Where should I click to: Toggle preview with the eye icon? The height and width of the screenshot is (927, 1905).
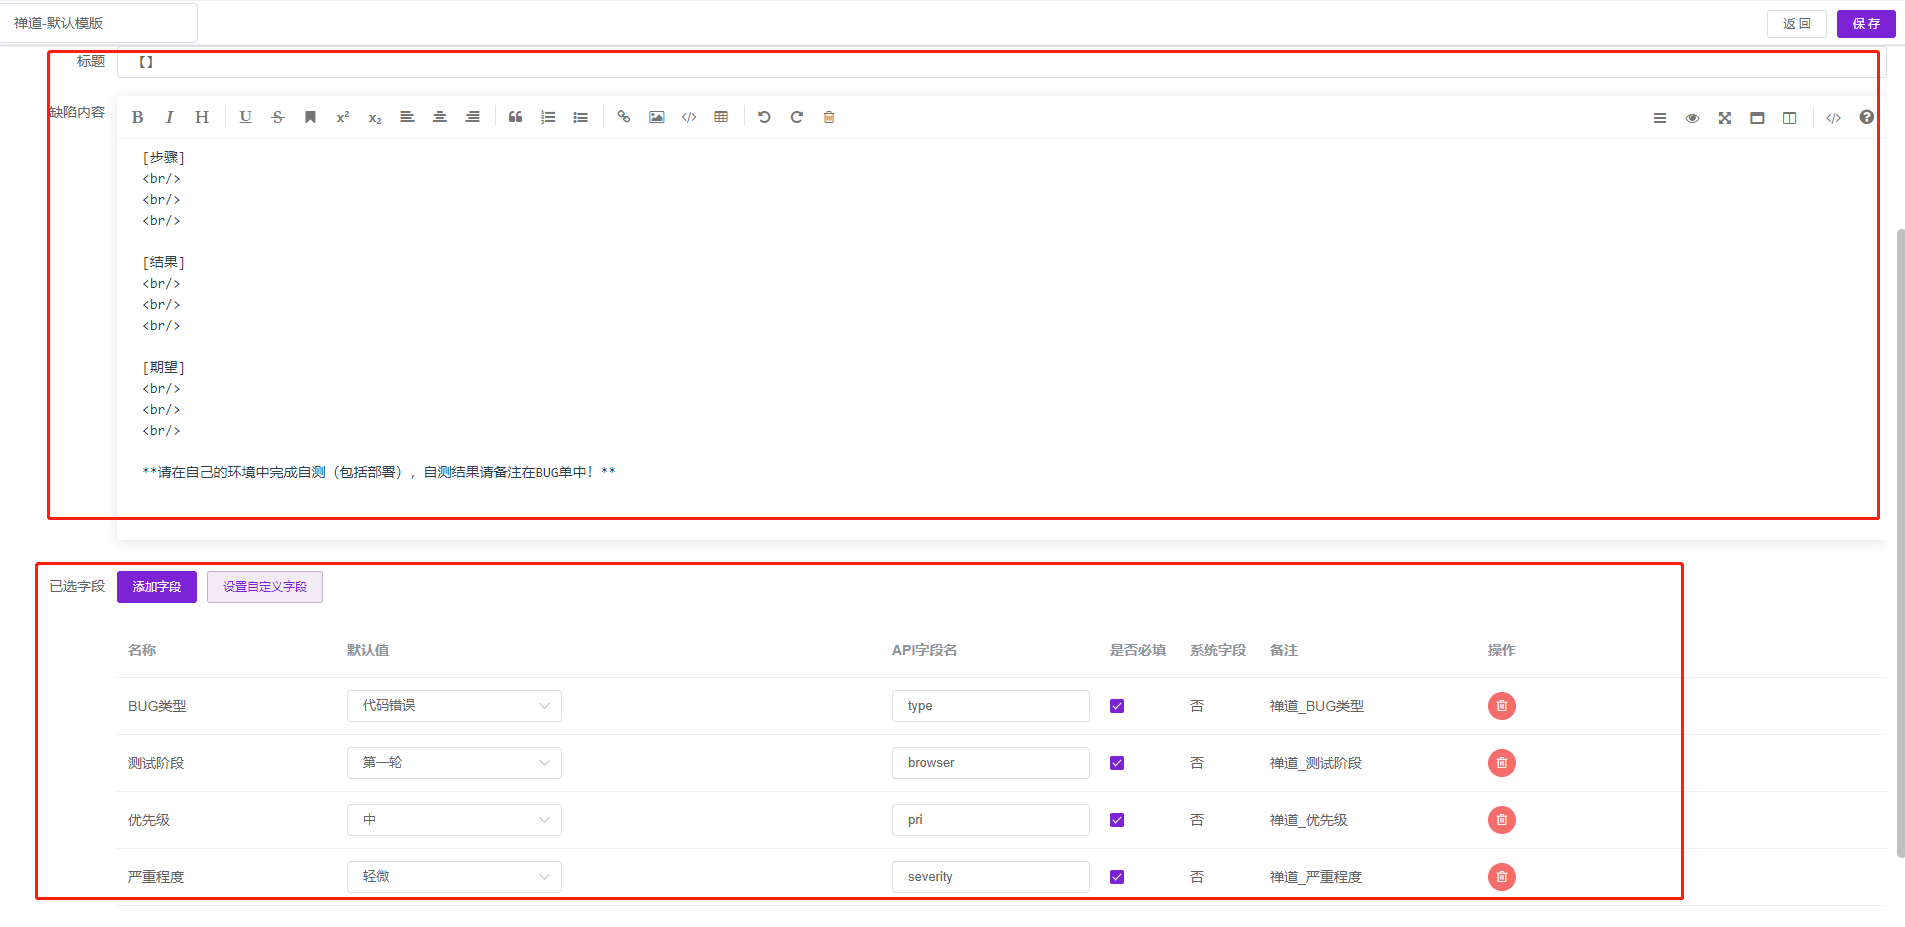click(x=1692, y=118)
